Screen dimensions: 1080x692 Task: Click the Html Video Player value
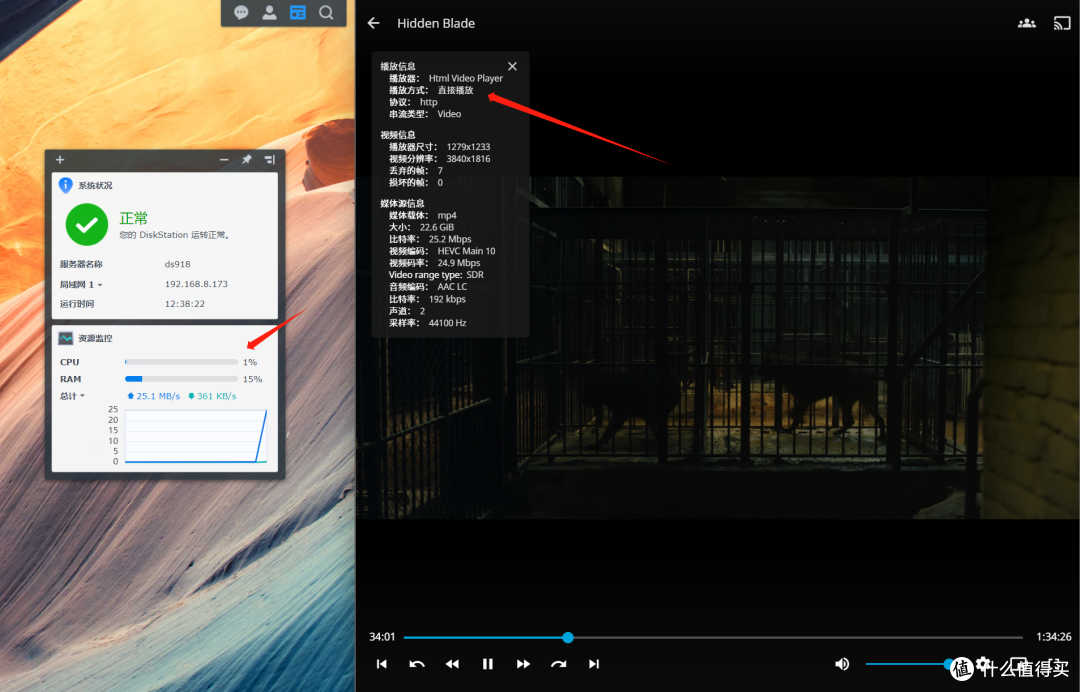(x=466, y=78)
